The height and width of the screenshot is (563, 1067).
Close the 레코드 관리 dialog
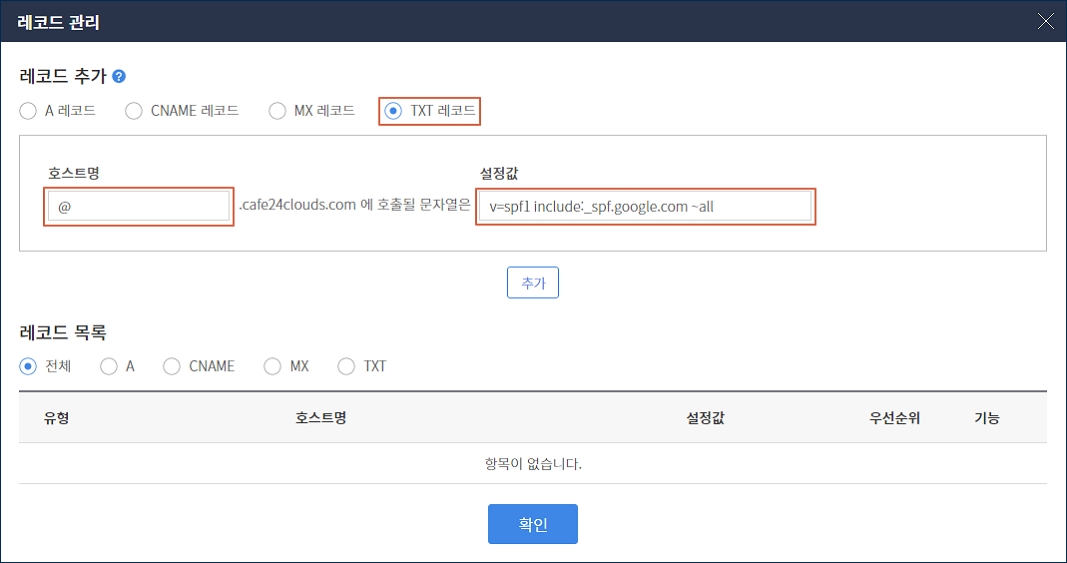point(1045,21)
